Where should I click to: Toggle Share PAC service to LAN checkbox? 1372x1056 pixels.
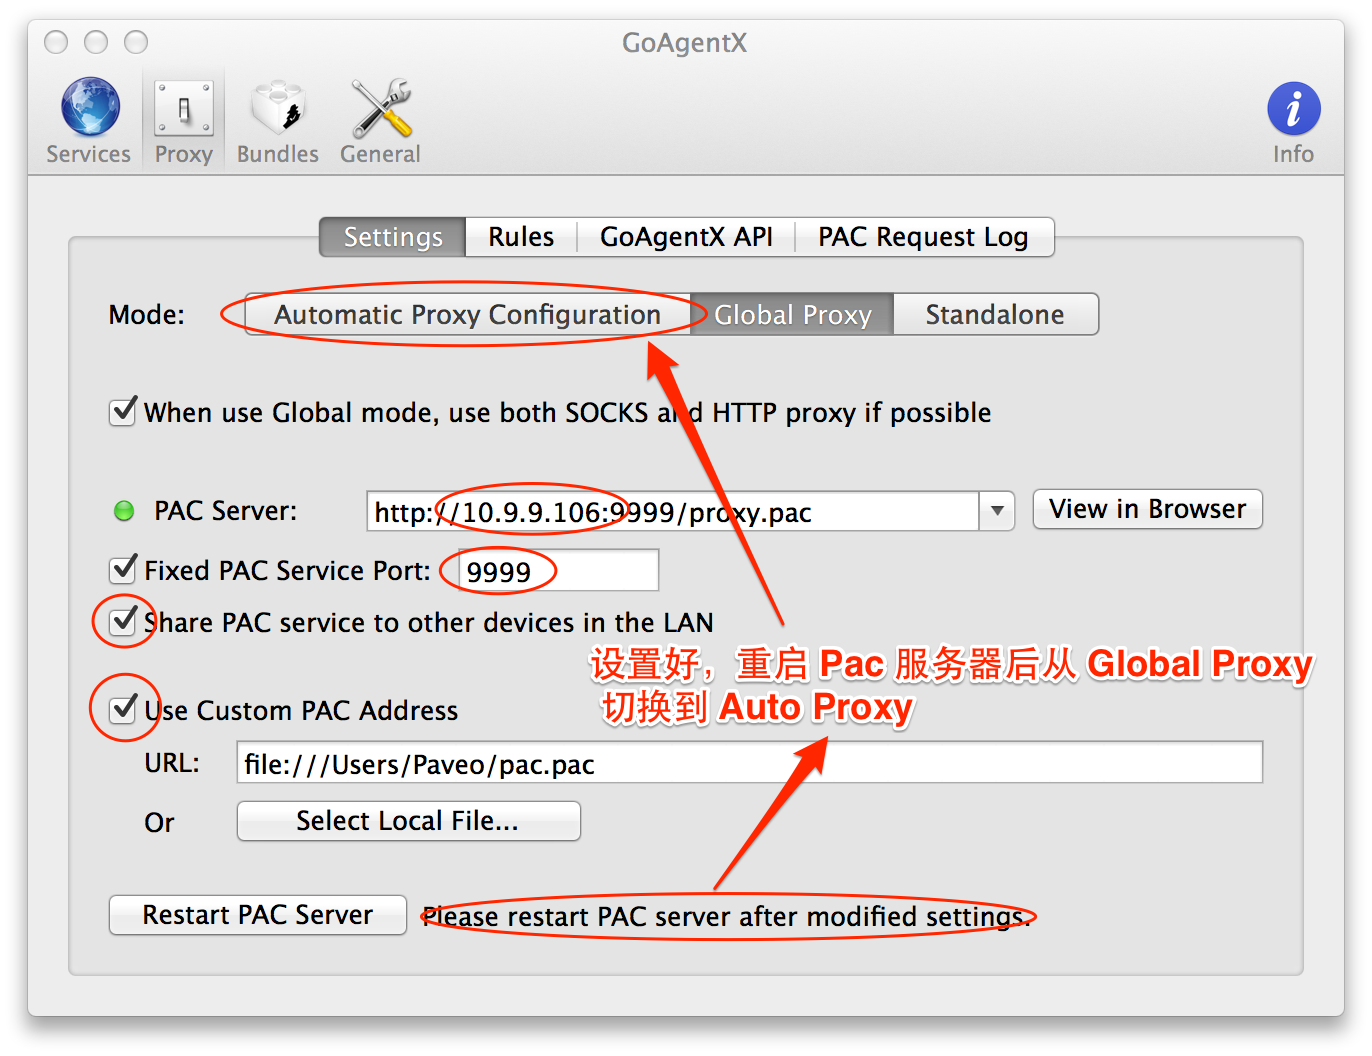click(123, 621)
